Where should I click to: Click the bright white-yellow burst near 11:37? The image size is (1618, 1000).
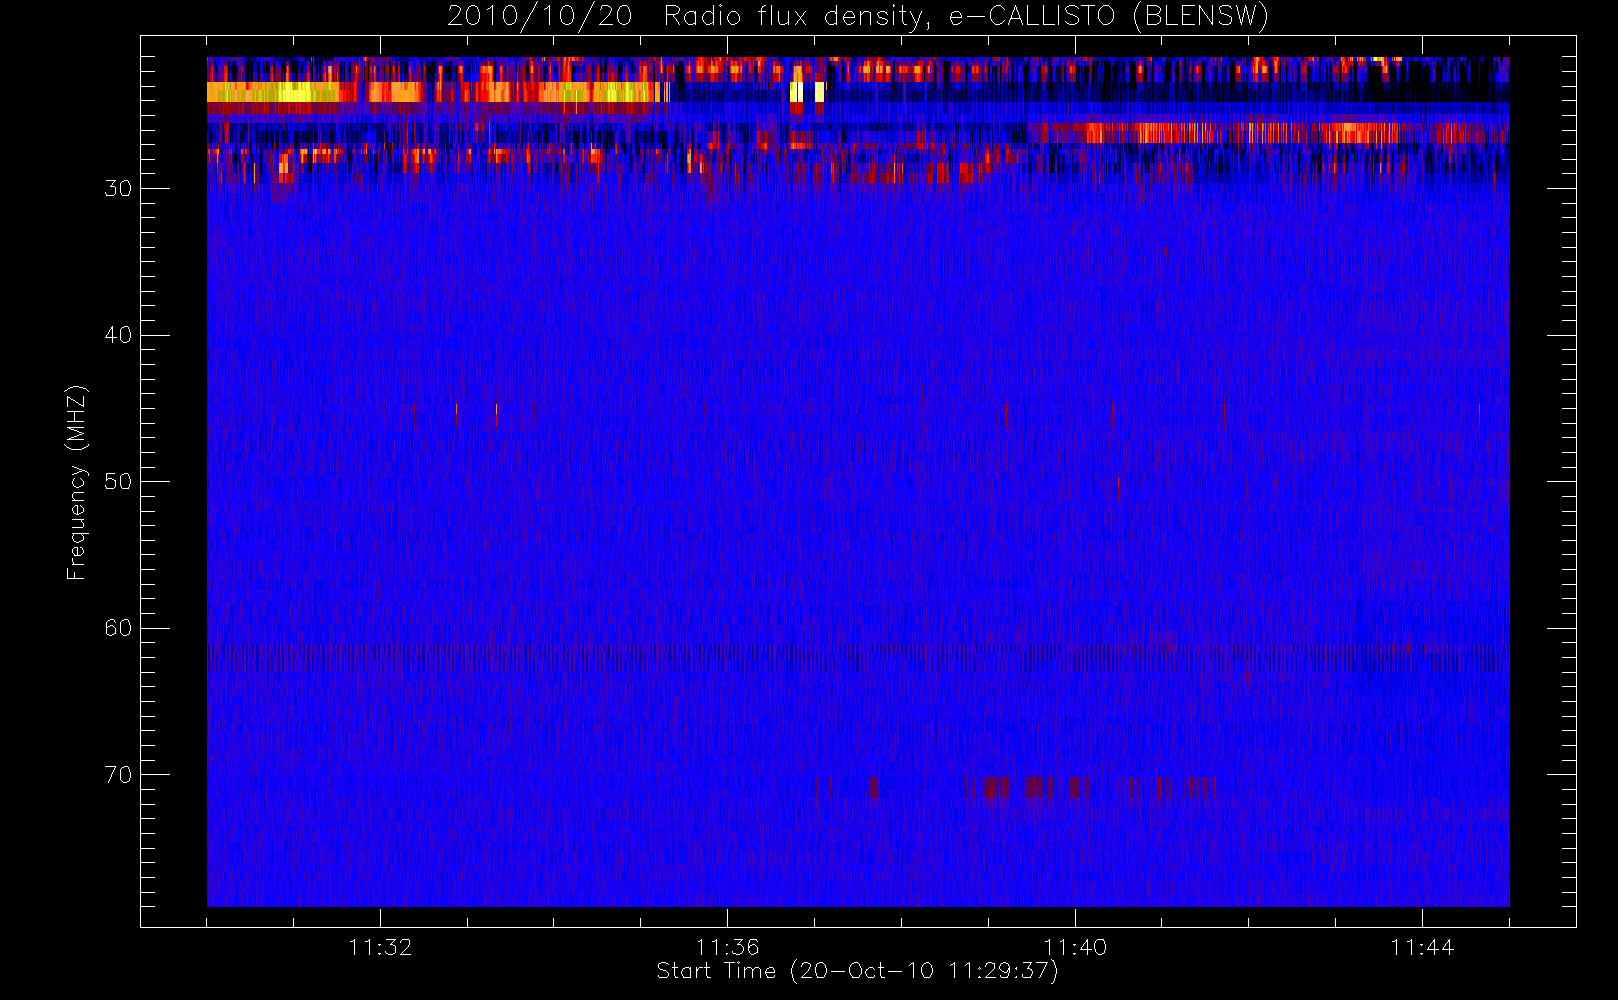click(x=807, y=92)
